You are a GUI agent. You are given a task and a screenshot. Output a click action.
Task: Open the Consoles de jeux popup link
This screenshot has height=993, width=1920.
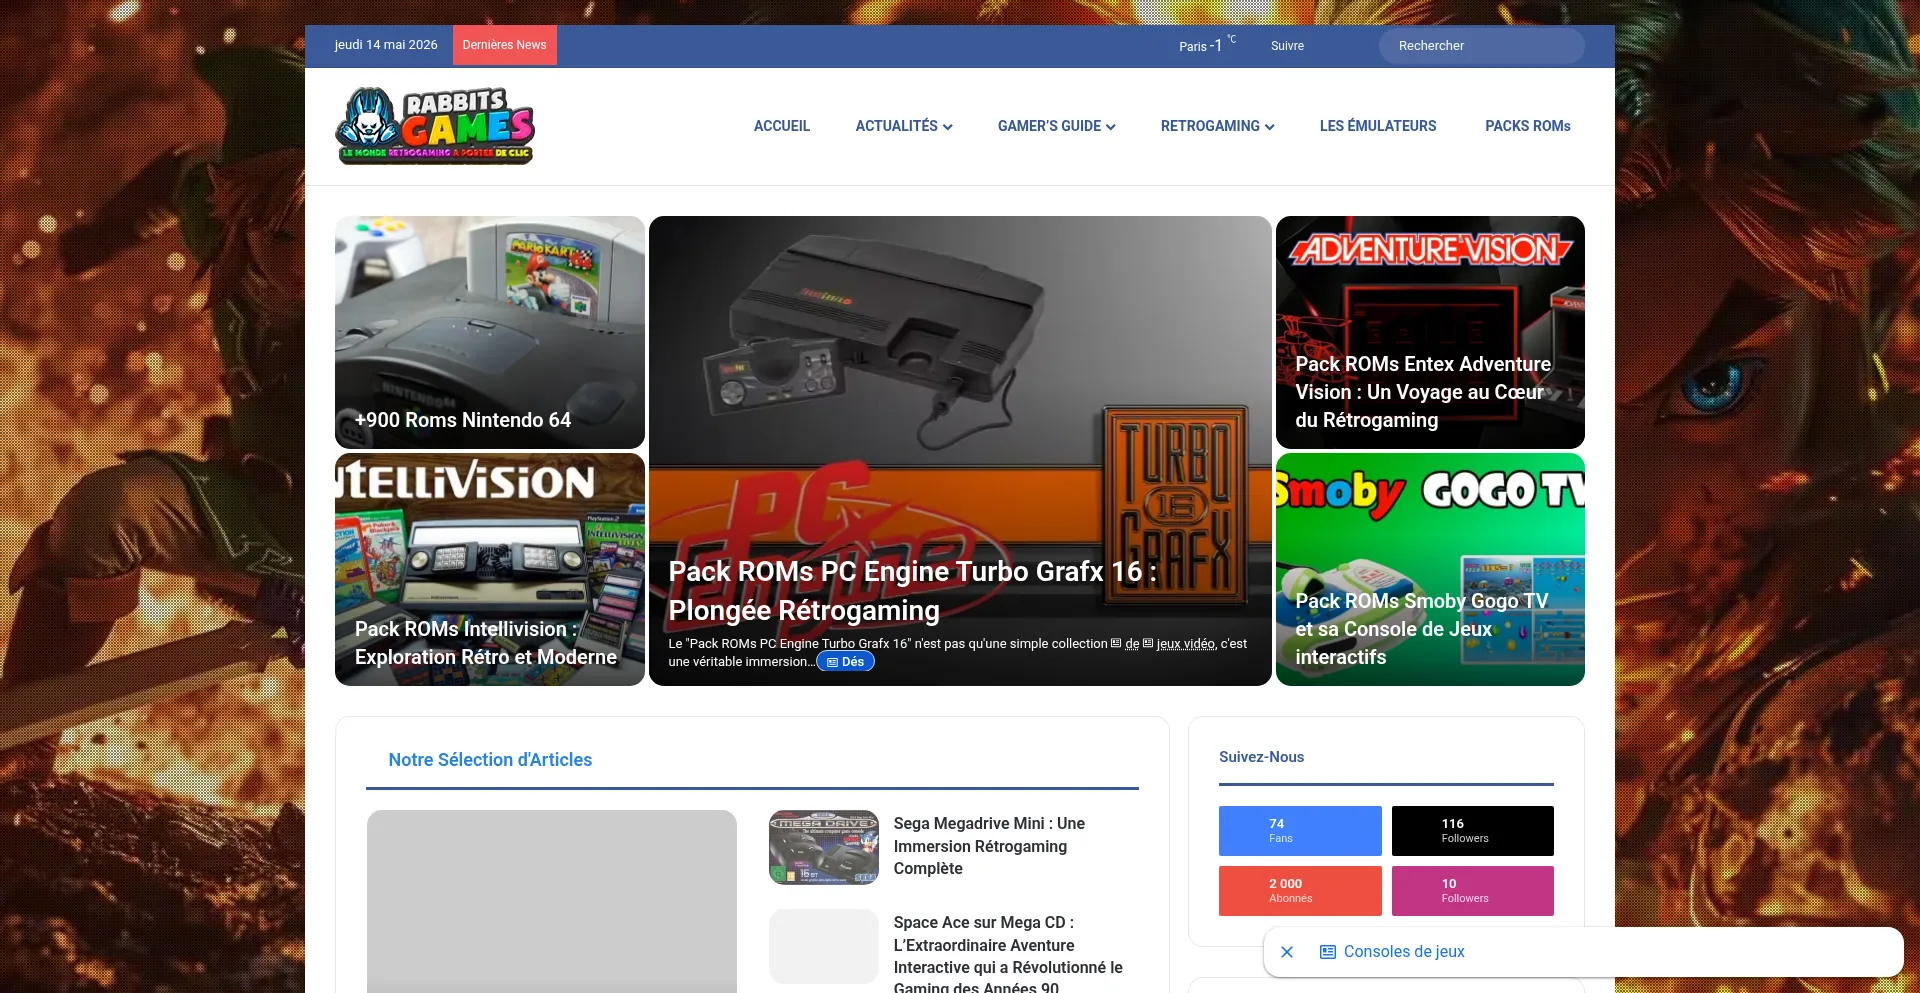click(x=1392, y=952)
